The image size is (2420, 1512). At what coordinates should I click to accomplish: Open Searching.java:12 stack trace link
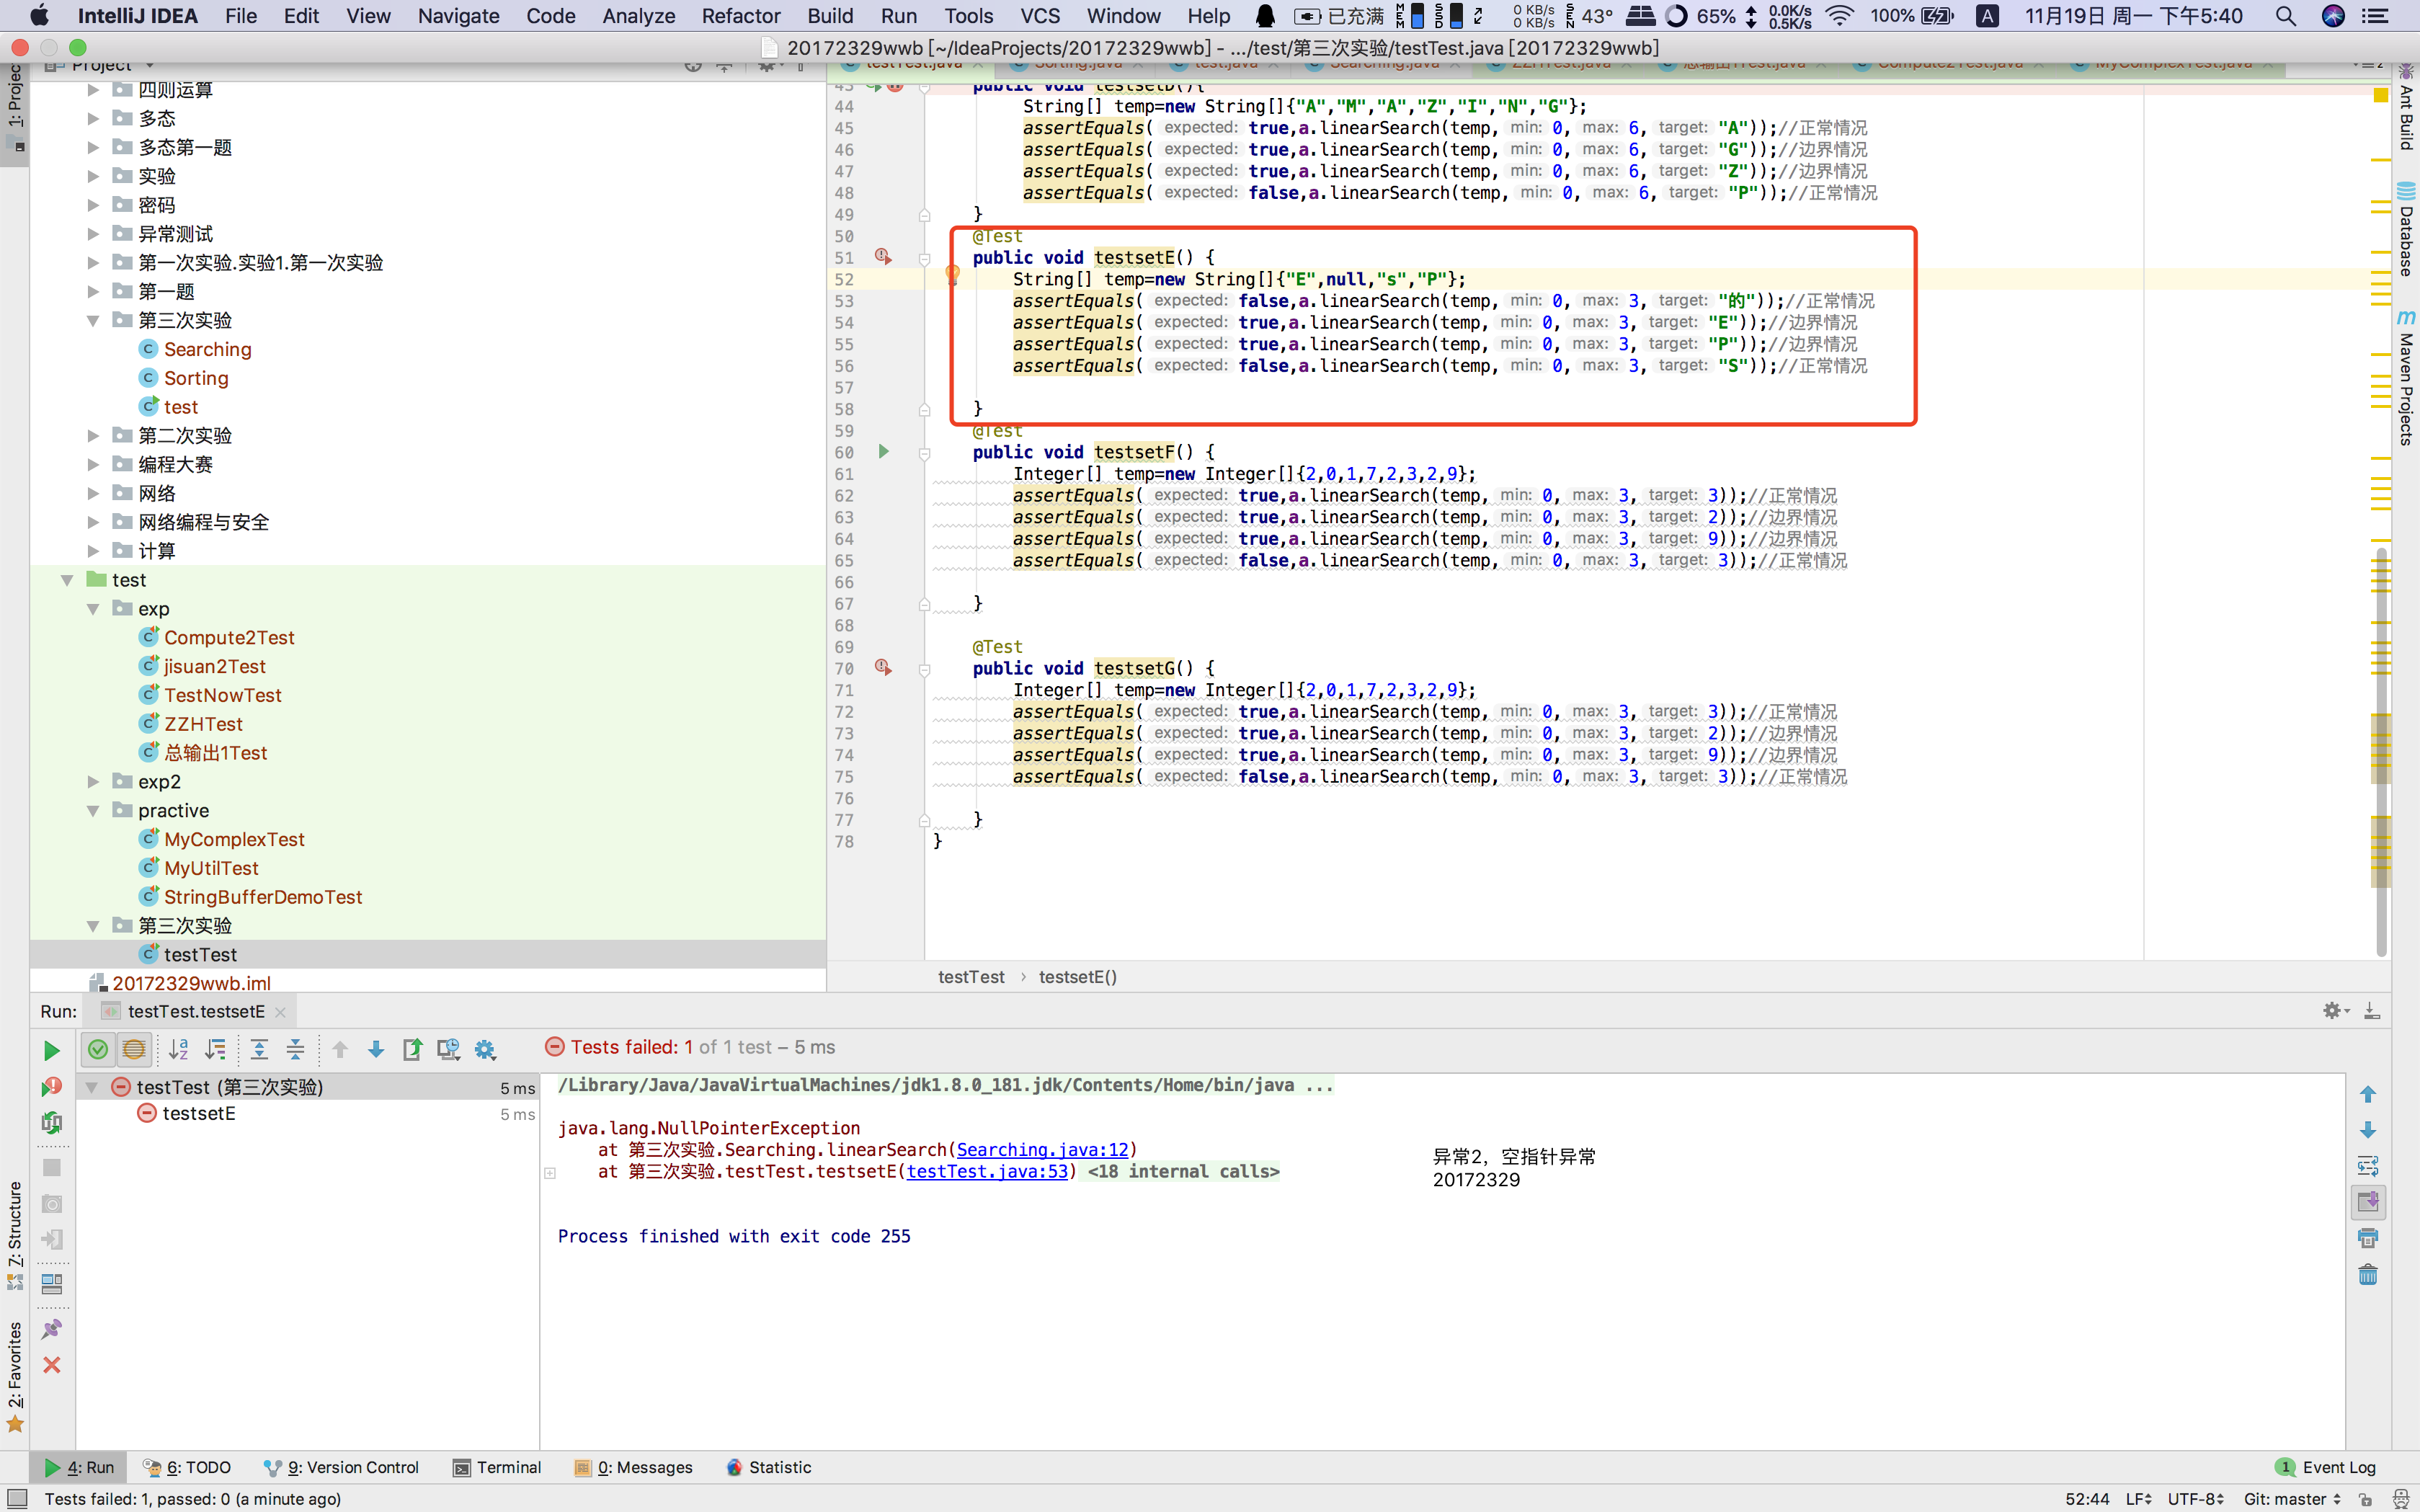[x=1042, y=1150]
